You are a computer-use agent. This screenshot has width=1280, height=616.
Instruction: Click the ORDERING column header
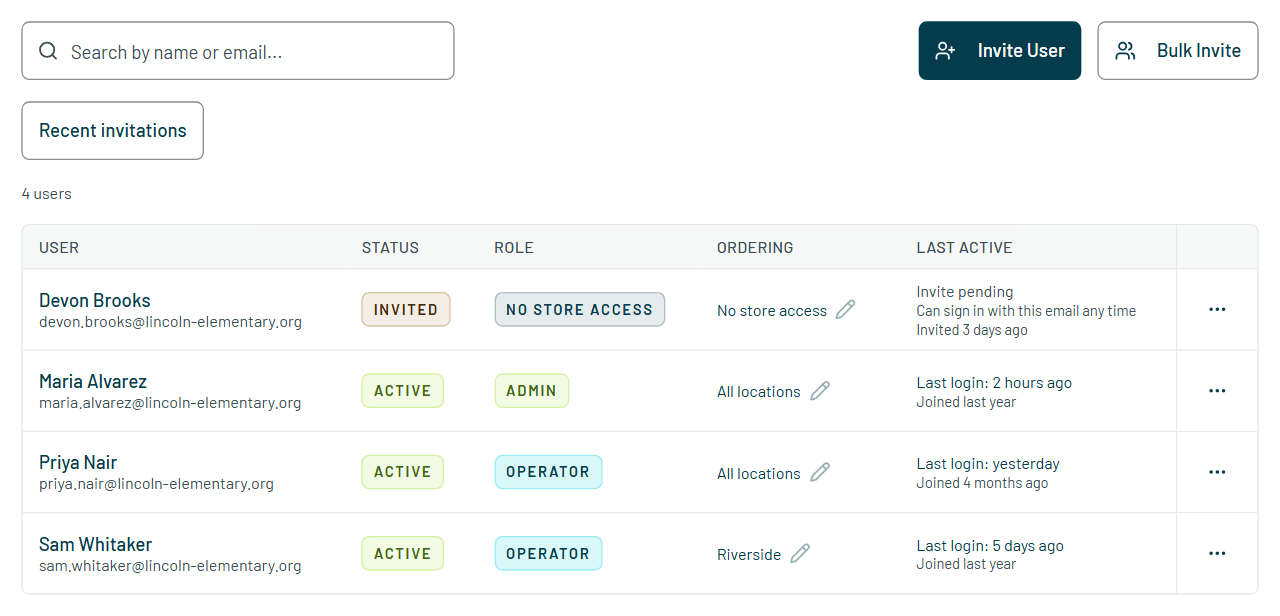coord(755,248)
